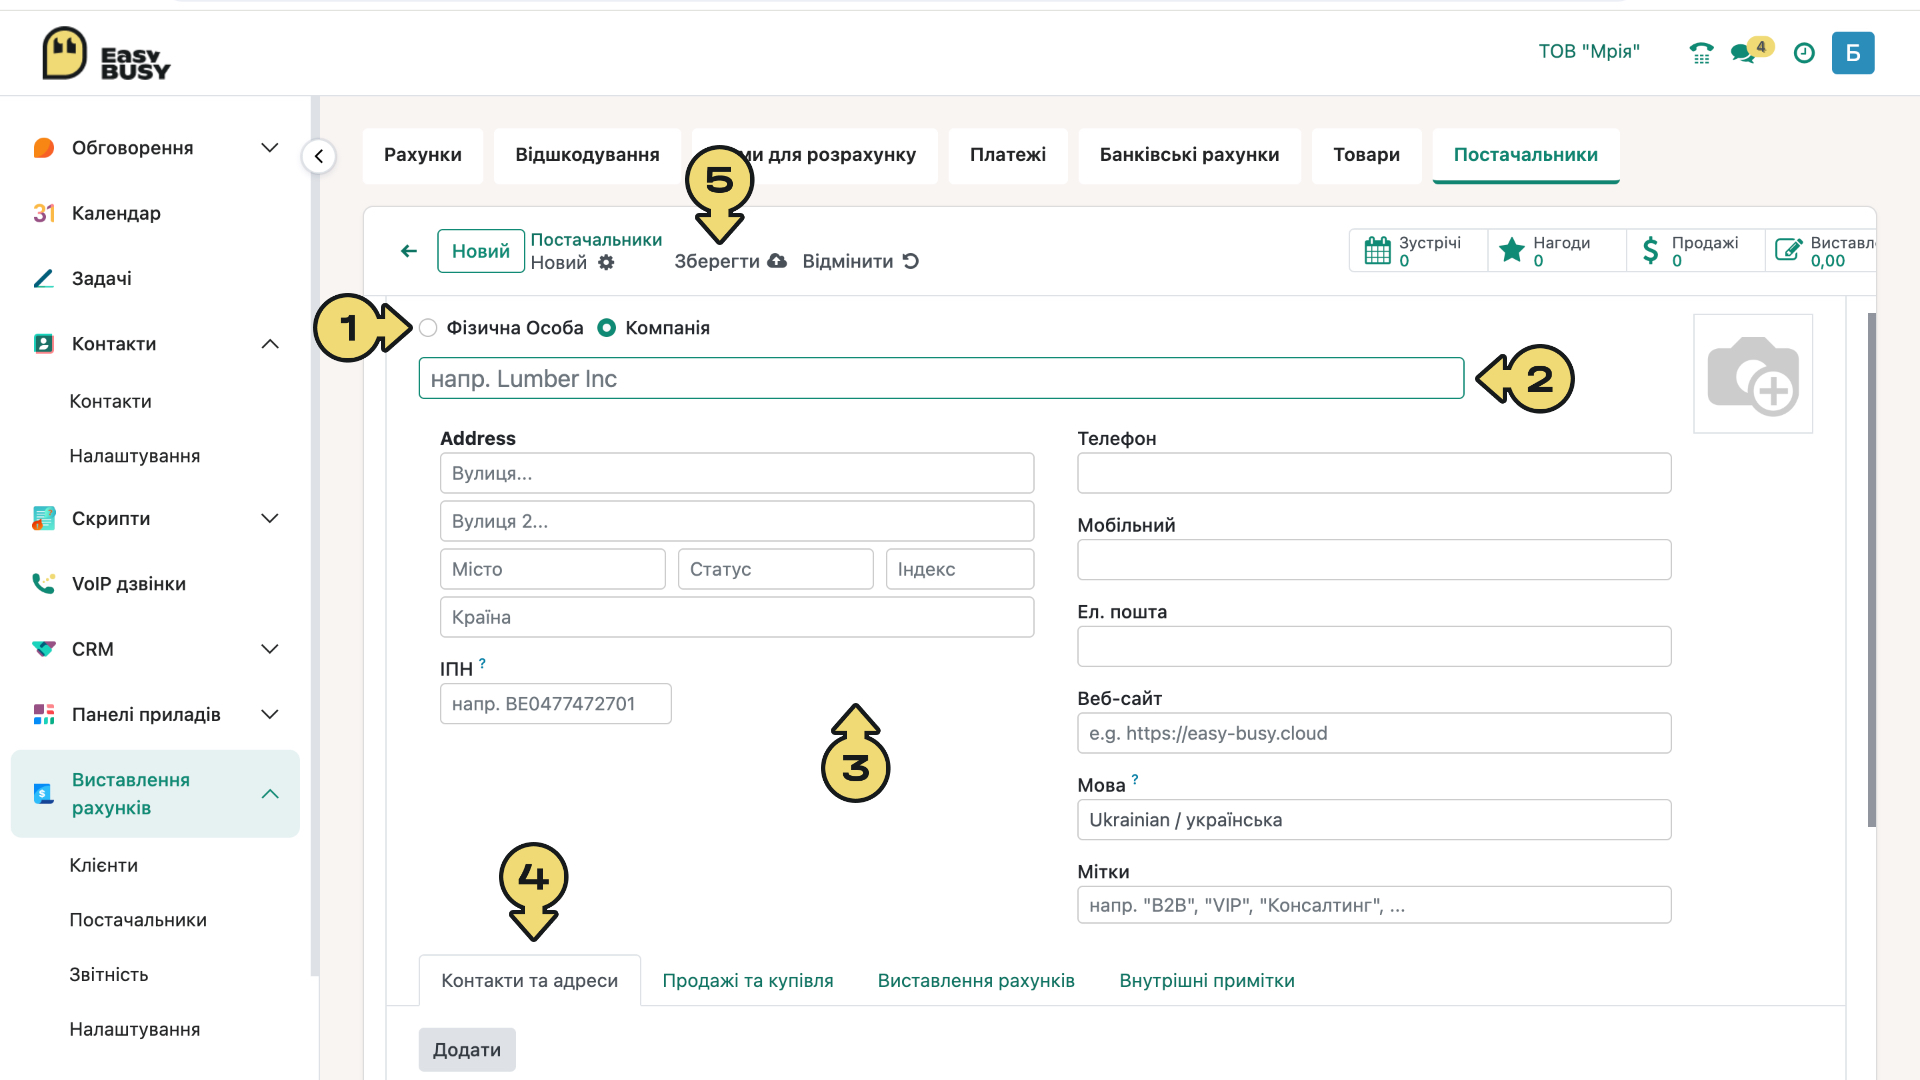The height and width of the screenshot is (1080, 1920).
Task: Click the CRM handshake sidebar icon
Action: click(x=43, y=649)
